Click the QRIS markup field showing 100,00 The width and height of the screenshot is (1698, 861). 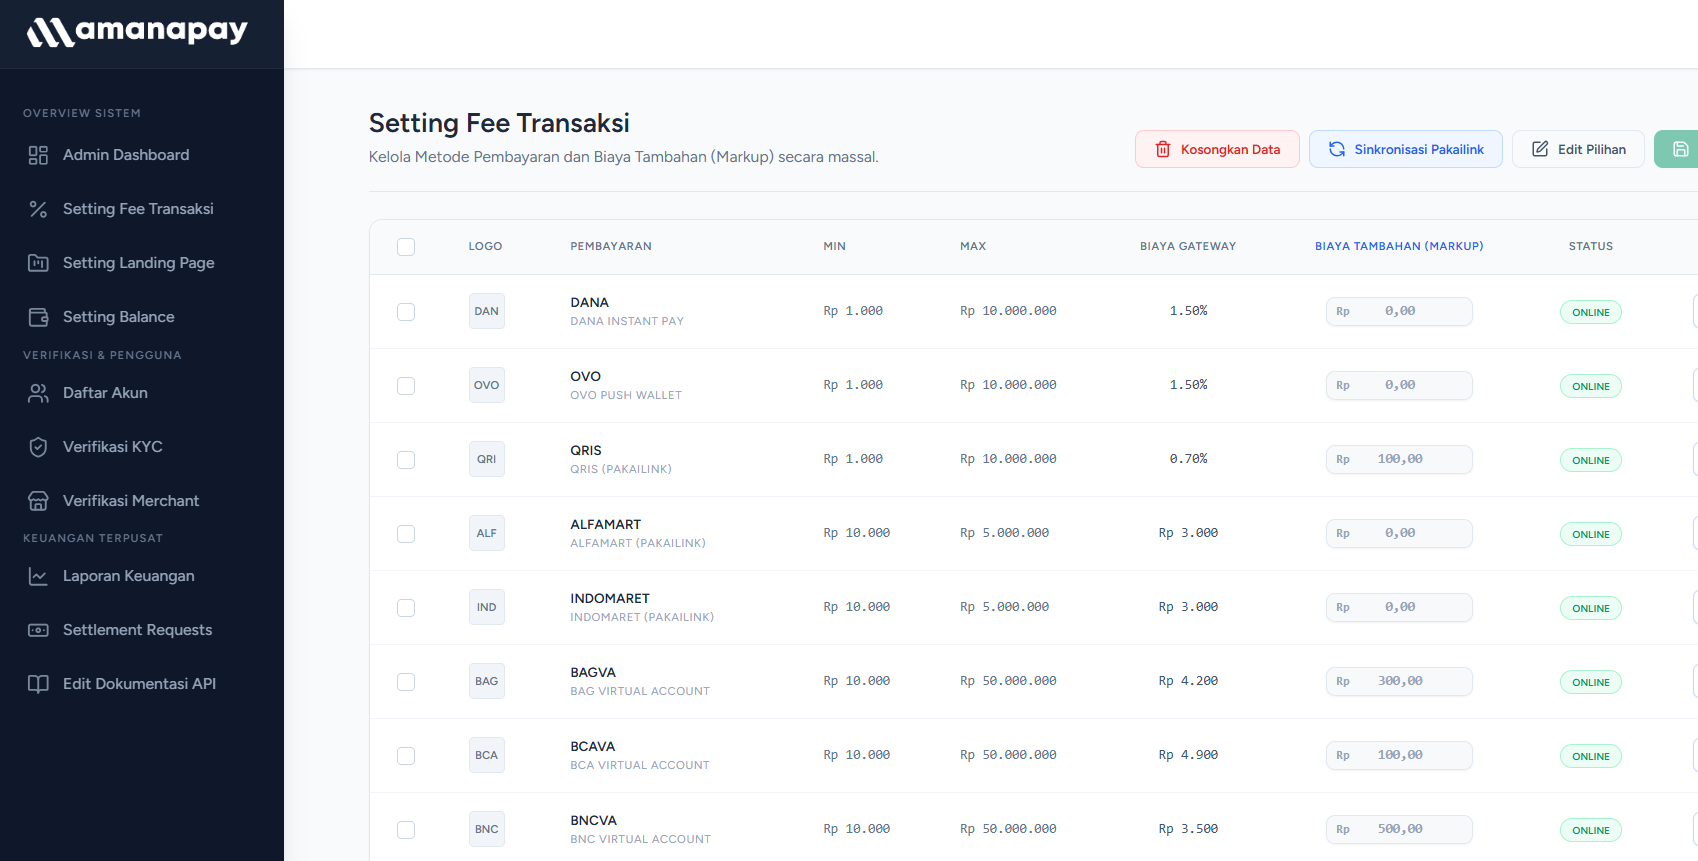1399,459
